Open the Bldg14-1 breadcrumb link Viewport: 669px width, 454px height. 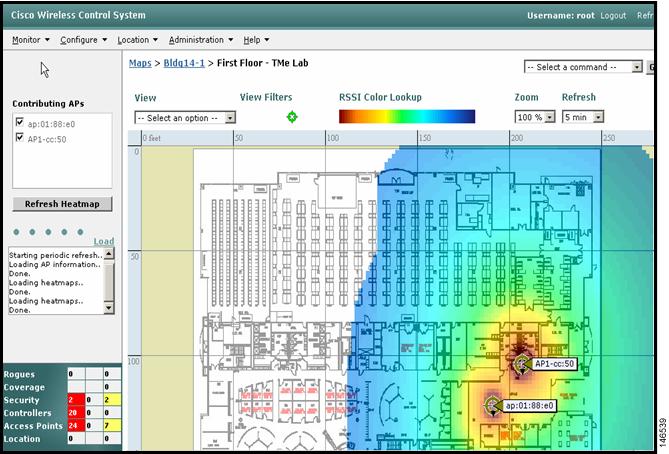pos(184,63)
